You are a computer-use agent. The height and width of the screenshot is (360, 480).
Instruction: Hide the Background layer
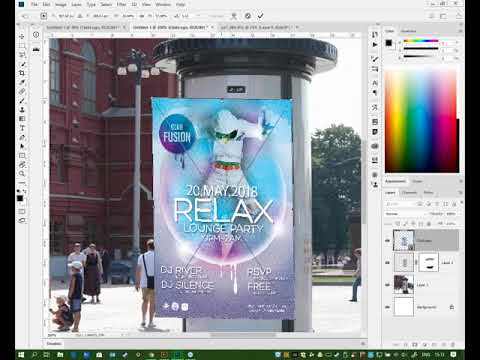point(388,307)
